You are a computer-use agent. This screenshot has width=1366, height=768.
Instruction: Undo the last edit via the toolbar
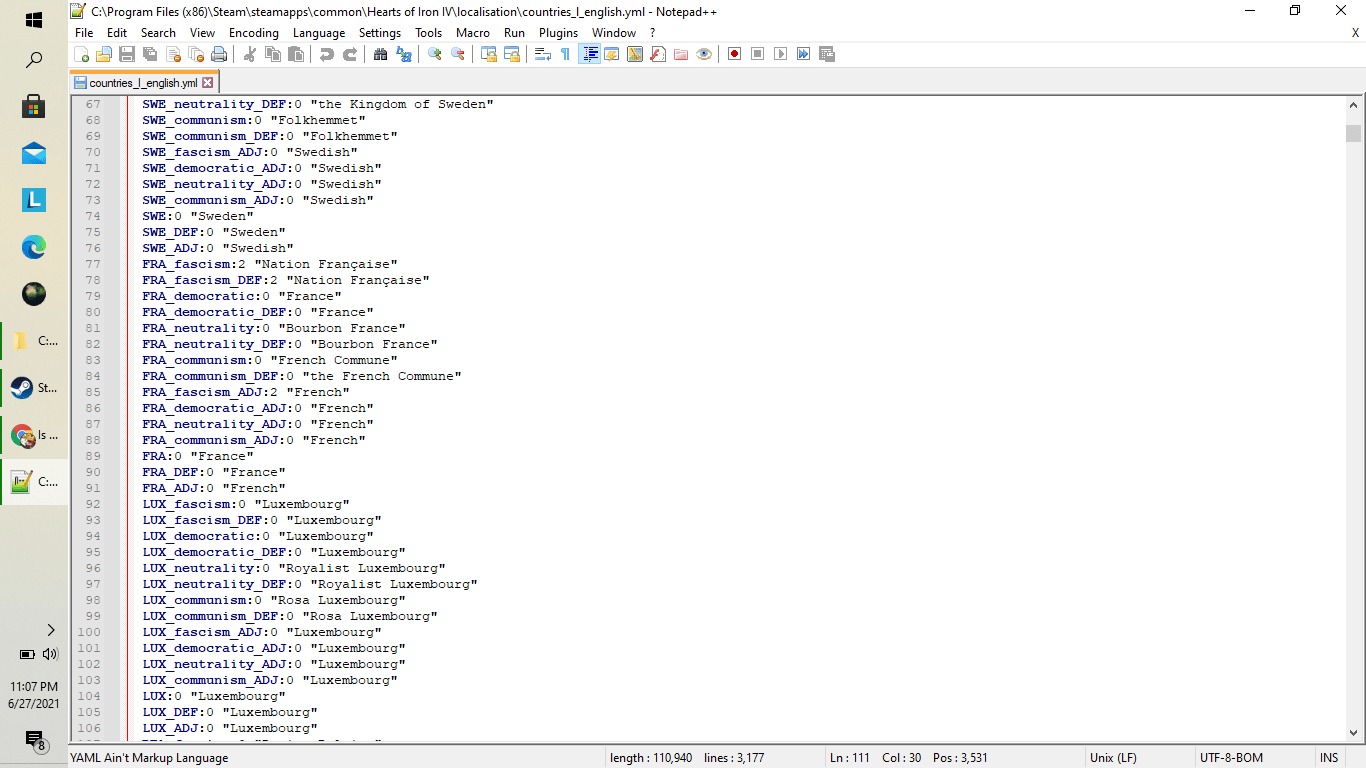327,54
